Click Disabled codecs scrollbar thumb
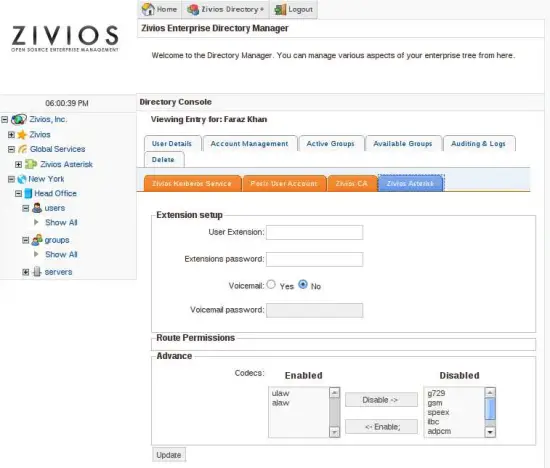The image size is (550, 468). click(490, 409)
